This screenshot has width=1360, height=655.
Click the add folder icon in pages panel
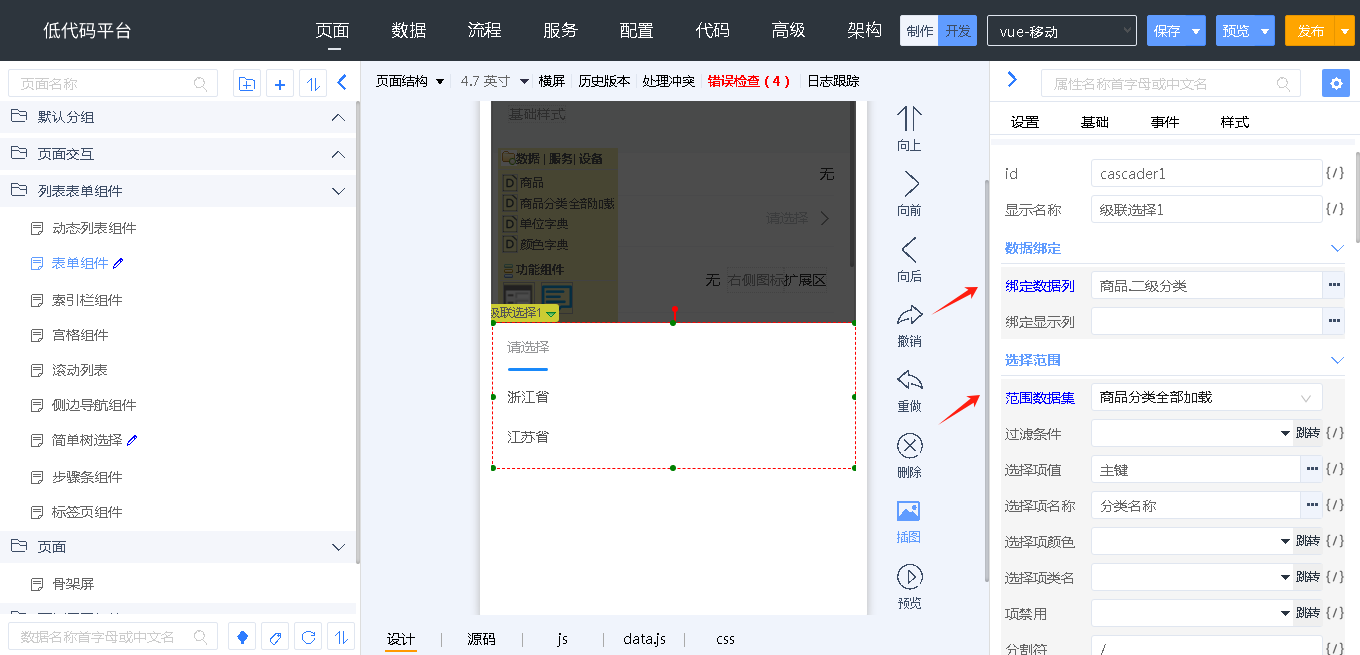click(246, 83)
